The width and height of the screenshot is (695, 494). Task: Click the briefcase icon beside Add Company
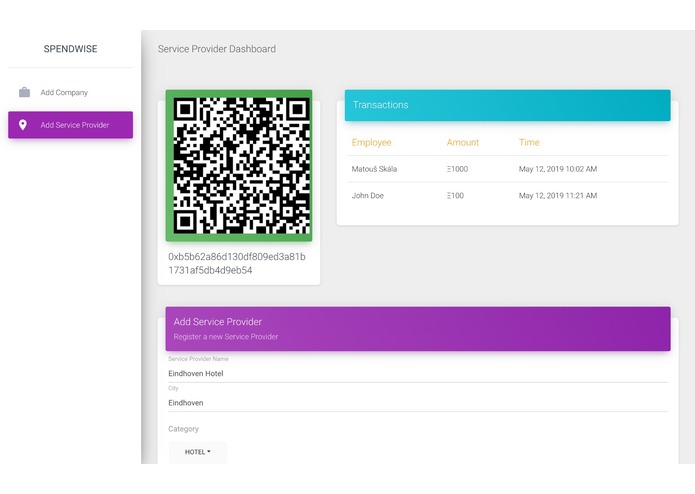[x=24, y=92]
